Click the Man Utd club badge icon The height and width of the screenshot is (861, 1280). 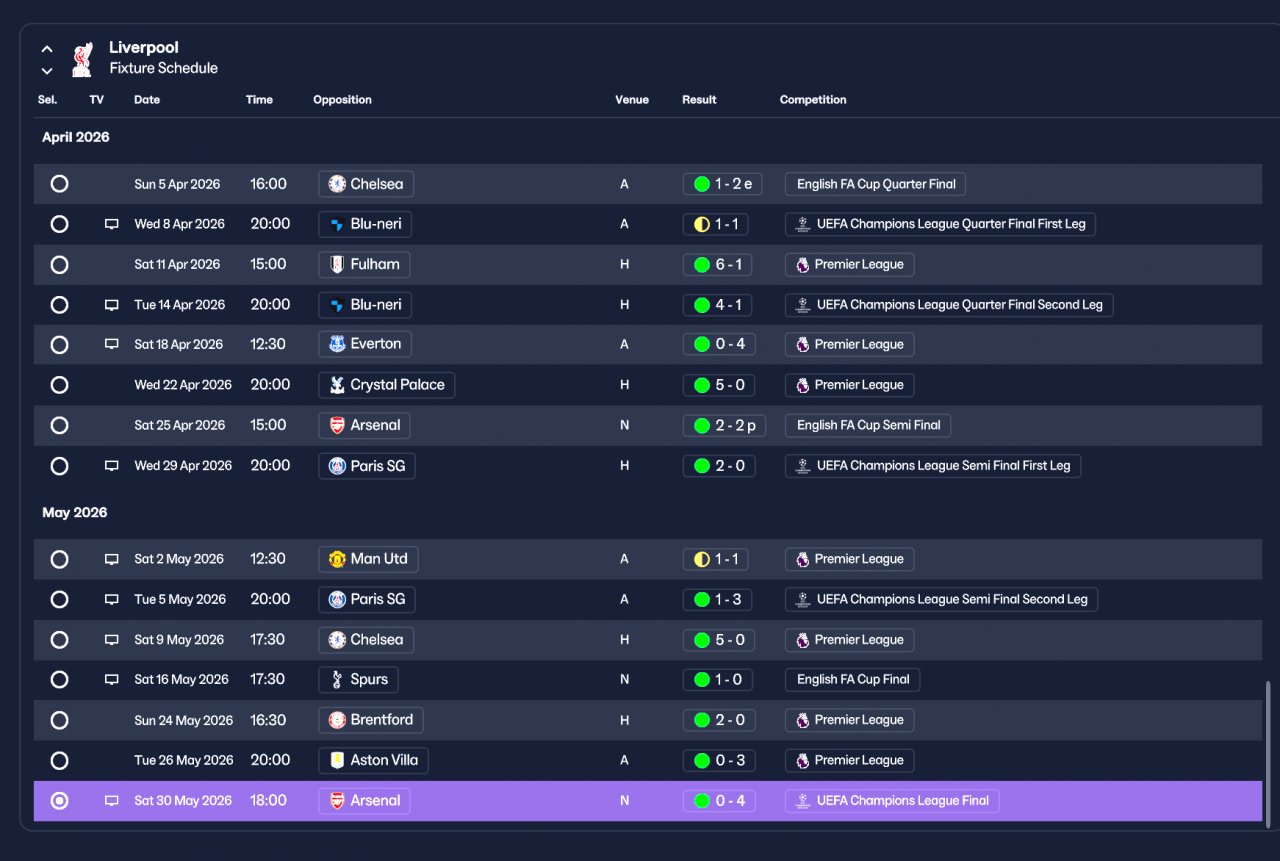[x=337, y=559]
